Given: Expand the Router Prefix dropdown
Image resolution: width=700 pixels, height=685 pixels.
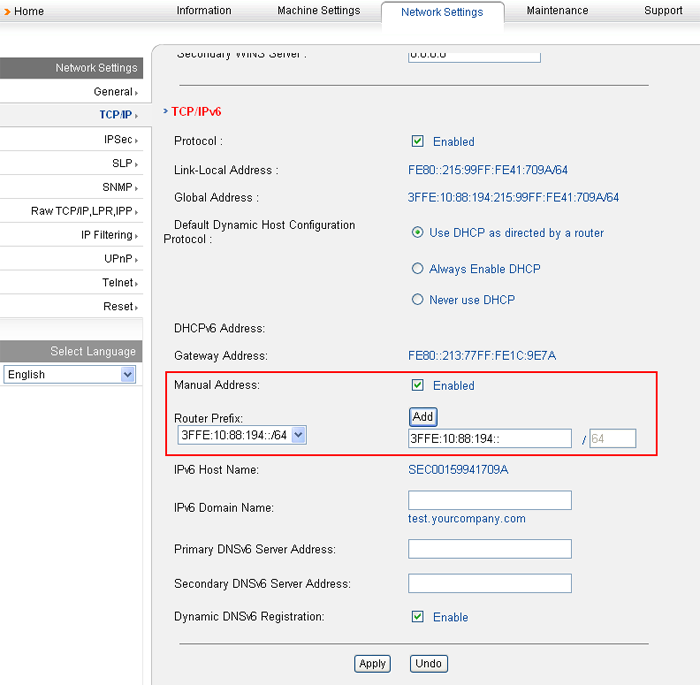Looking at the screenshot, I should pos(242,435).
